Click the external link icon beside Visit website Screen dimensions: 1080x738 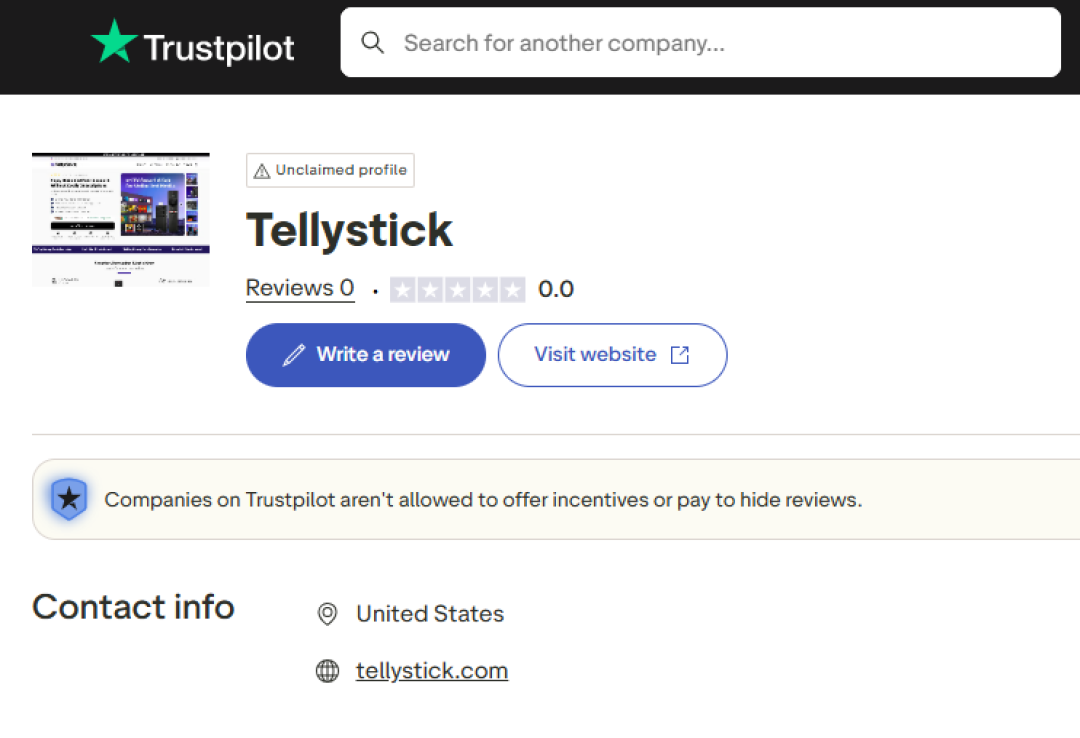coord(680,355)
